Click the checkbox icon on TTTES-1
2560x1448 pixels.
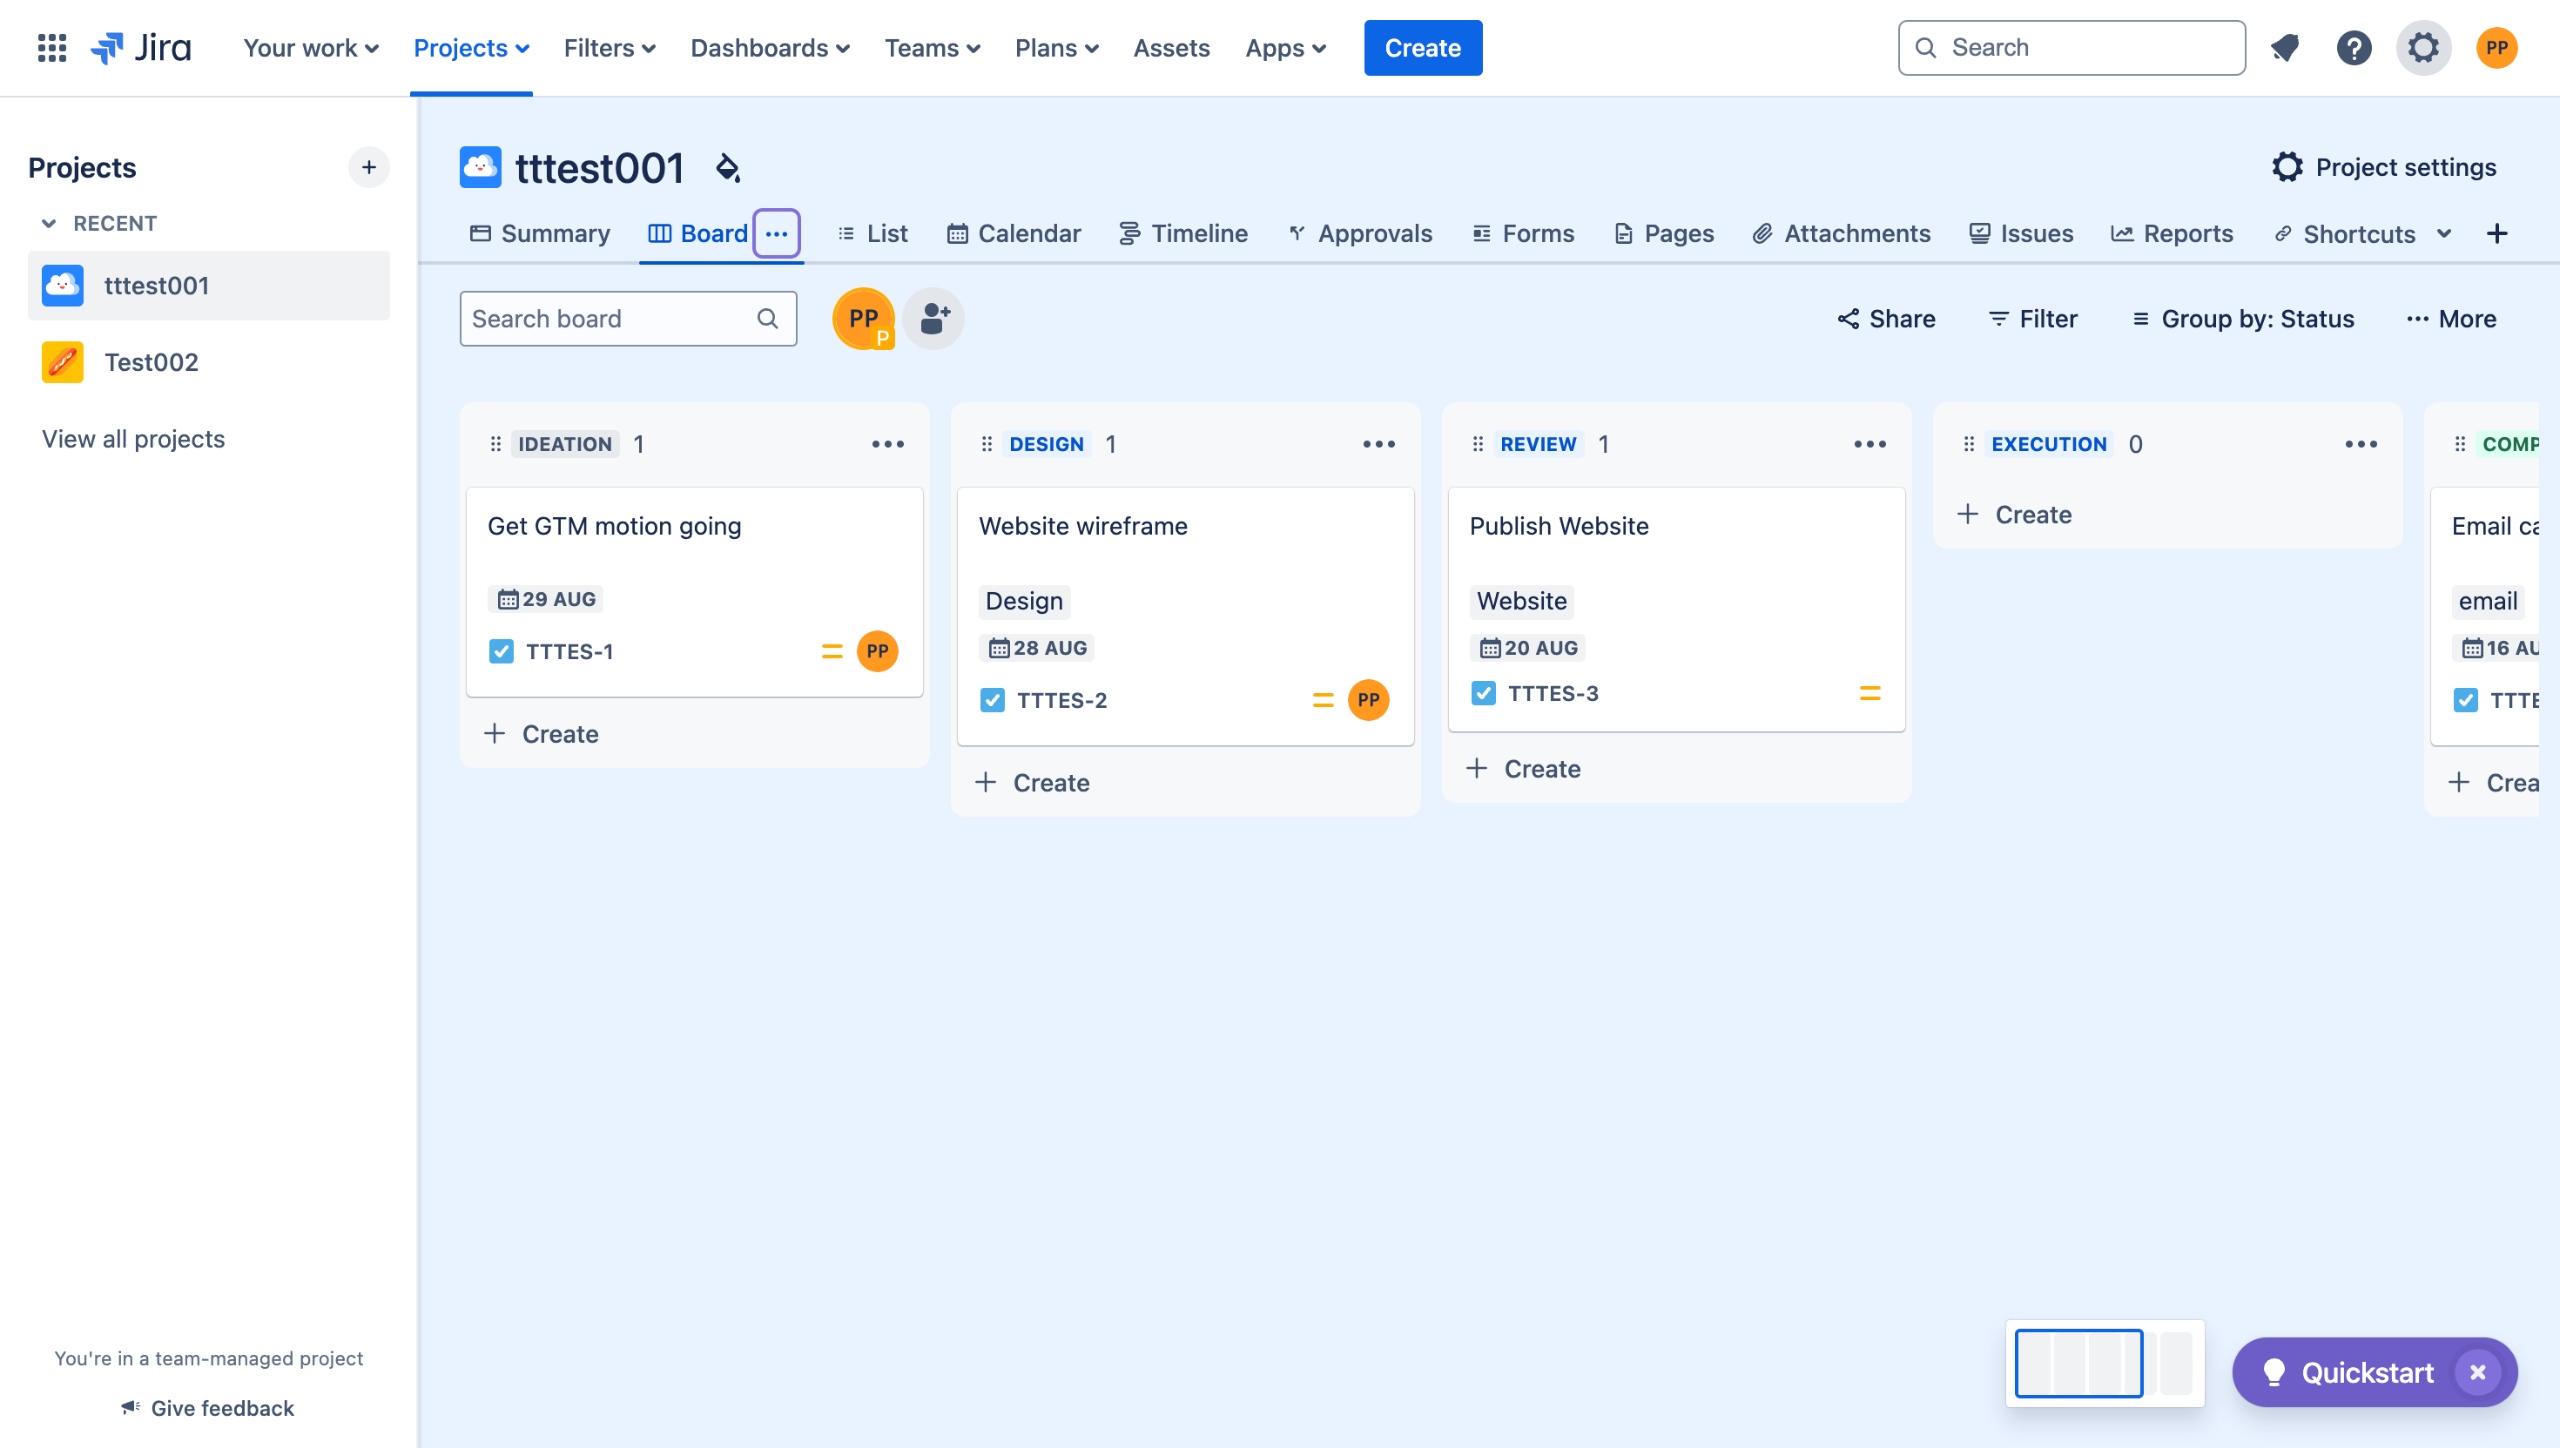click(x=501, y=651)
